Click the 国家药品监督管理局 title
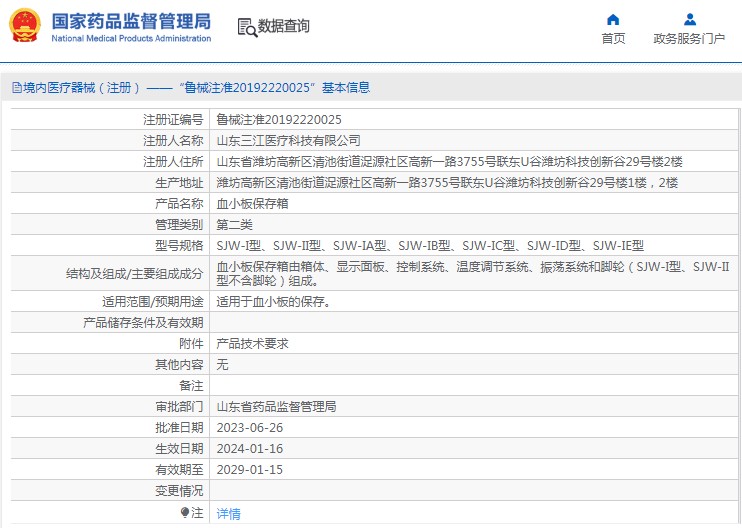The height and width of the screenshot is (528, 742). (131, 21)
